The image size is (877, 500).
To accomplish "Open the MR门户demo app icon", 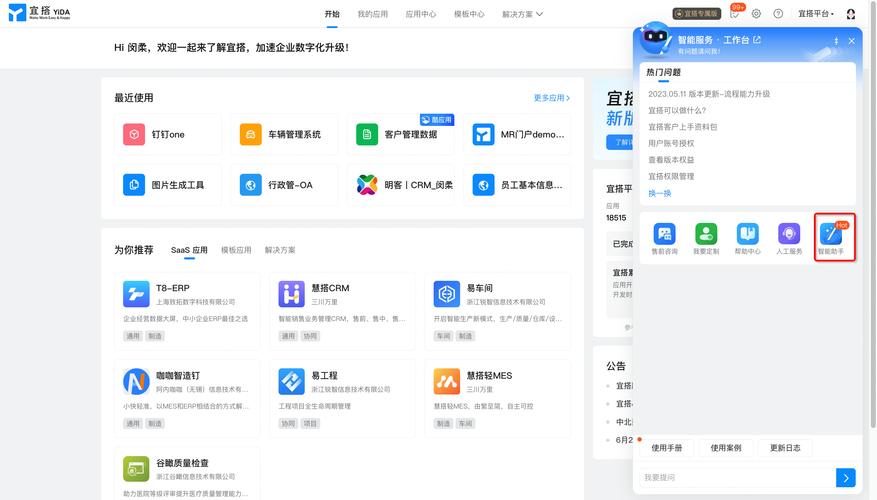I will tap(483, 134).
